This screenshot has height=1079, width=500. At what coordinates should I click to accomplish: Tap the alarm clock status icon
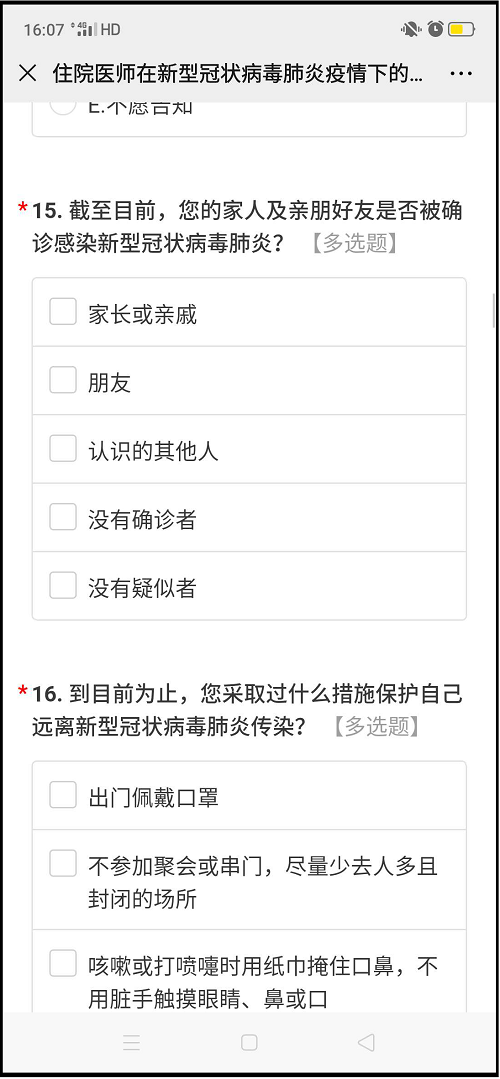(x=435, y=29)
